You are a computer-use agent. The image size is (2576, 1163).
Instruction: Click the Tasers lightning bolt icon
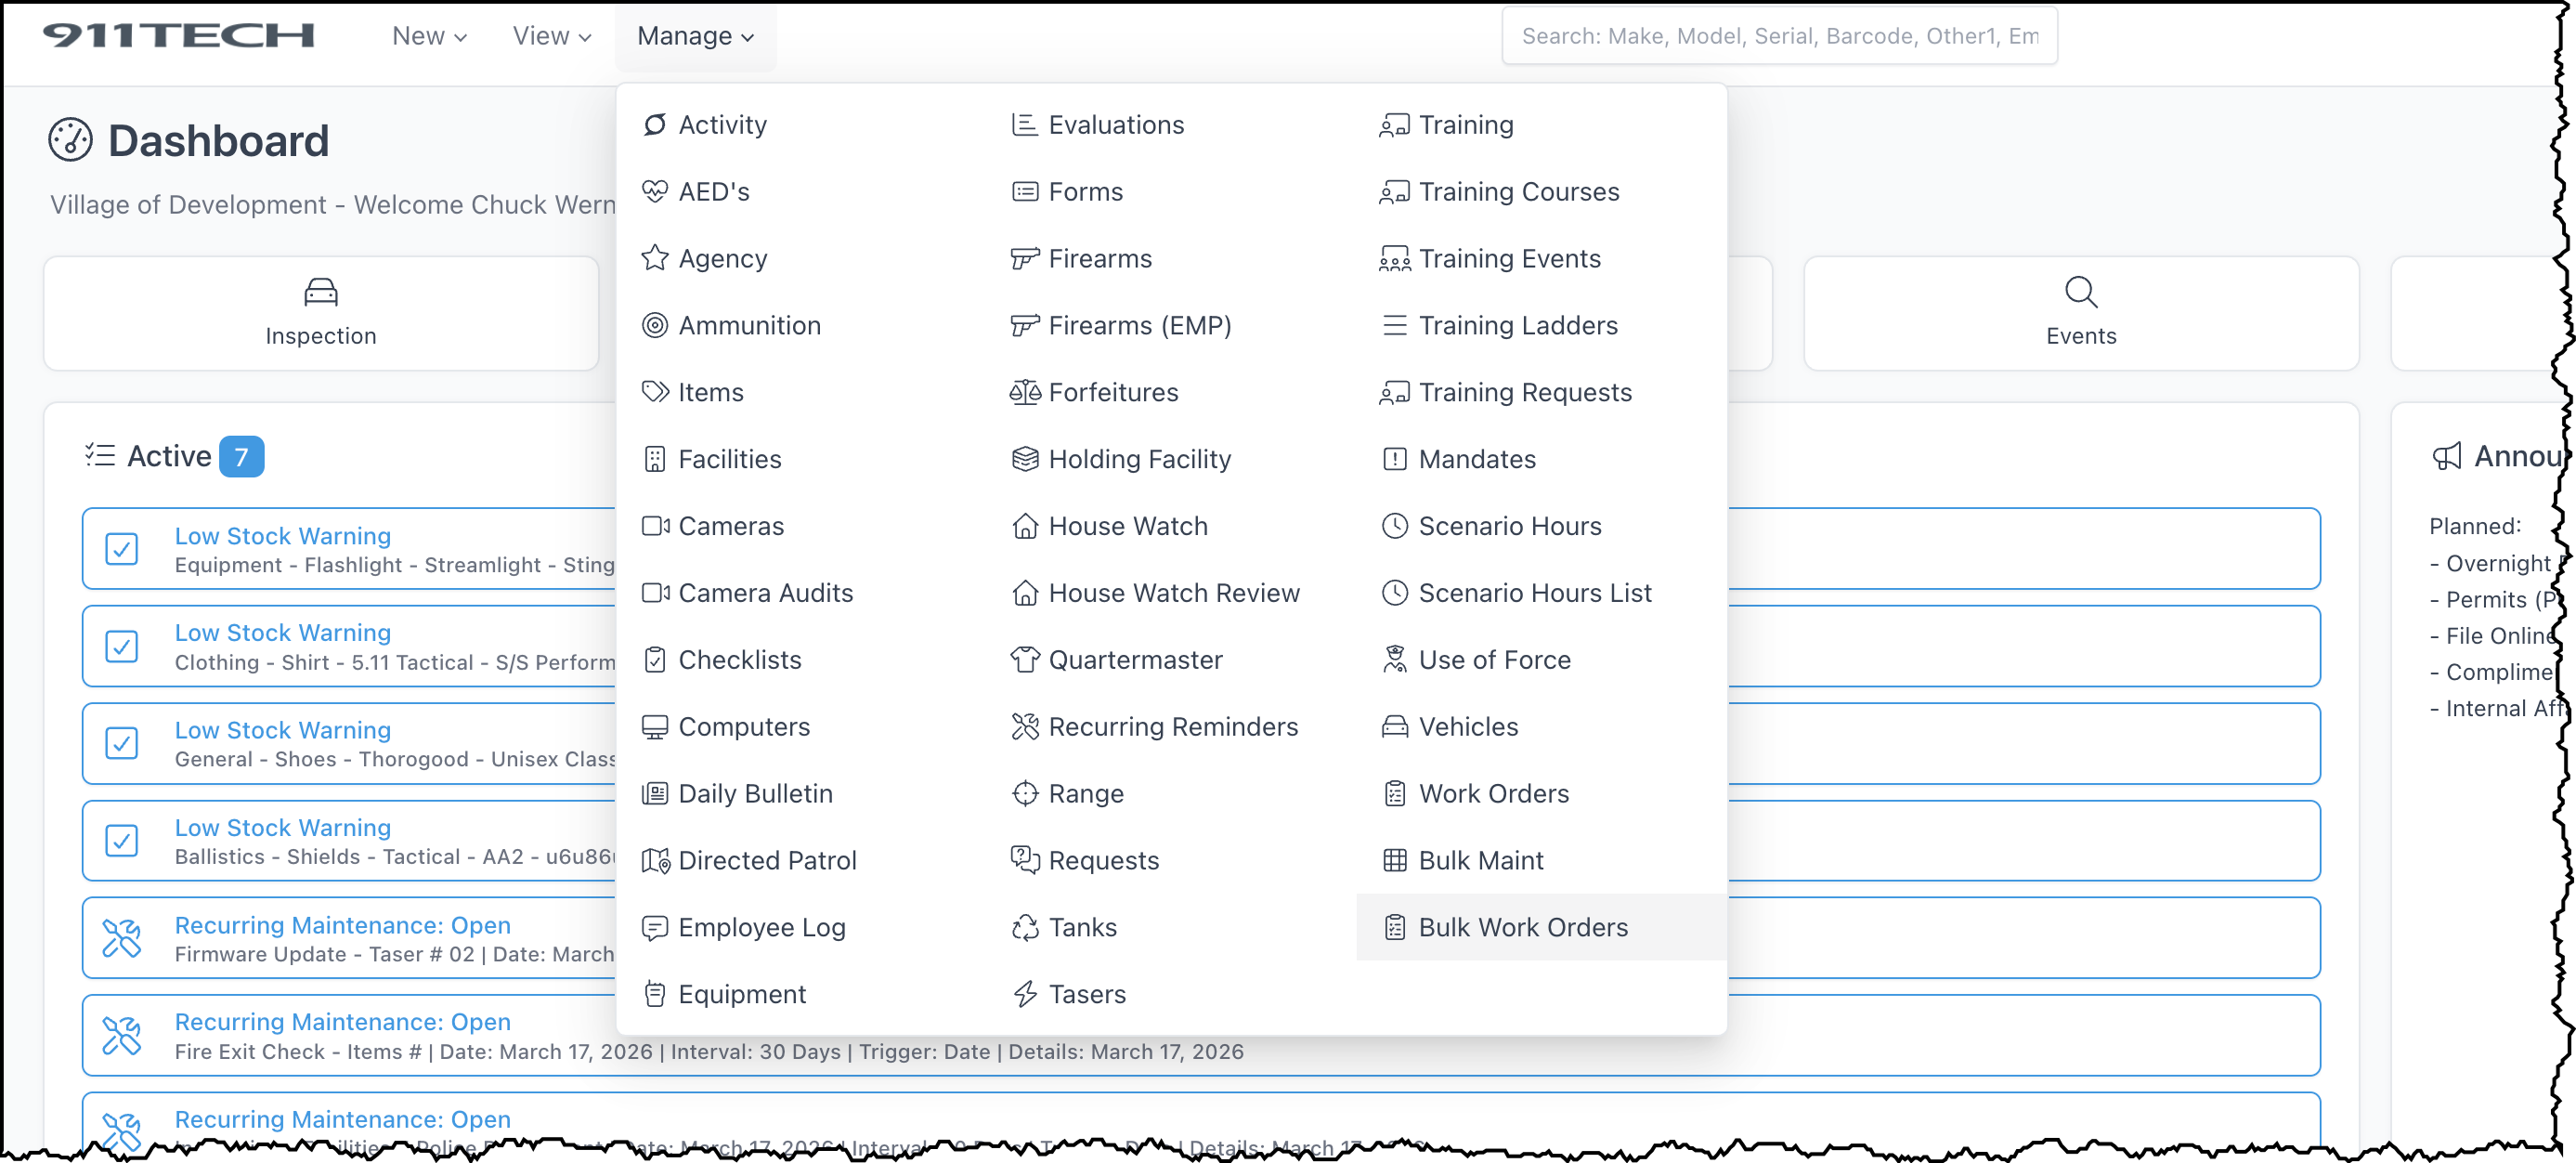pyautogui.click(x=1024, y=994)
